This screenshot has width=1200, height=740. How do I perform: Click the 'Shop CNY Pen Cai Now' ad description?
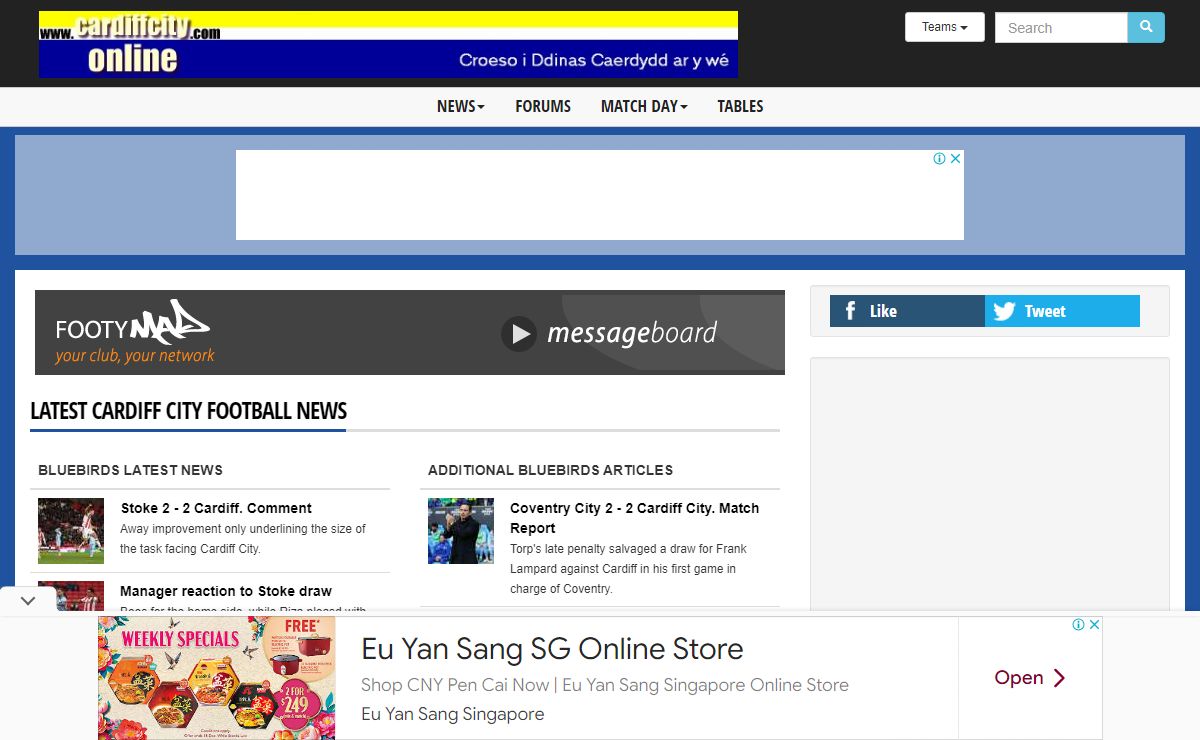[605, 685]
